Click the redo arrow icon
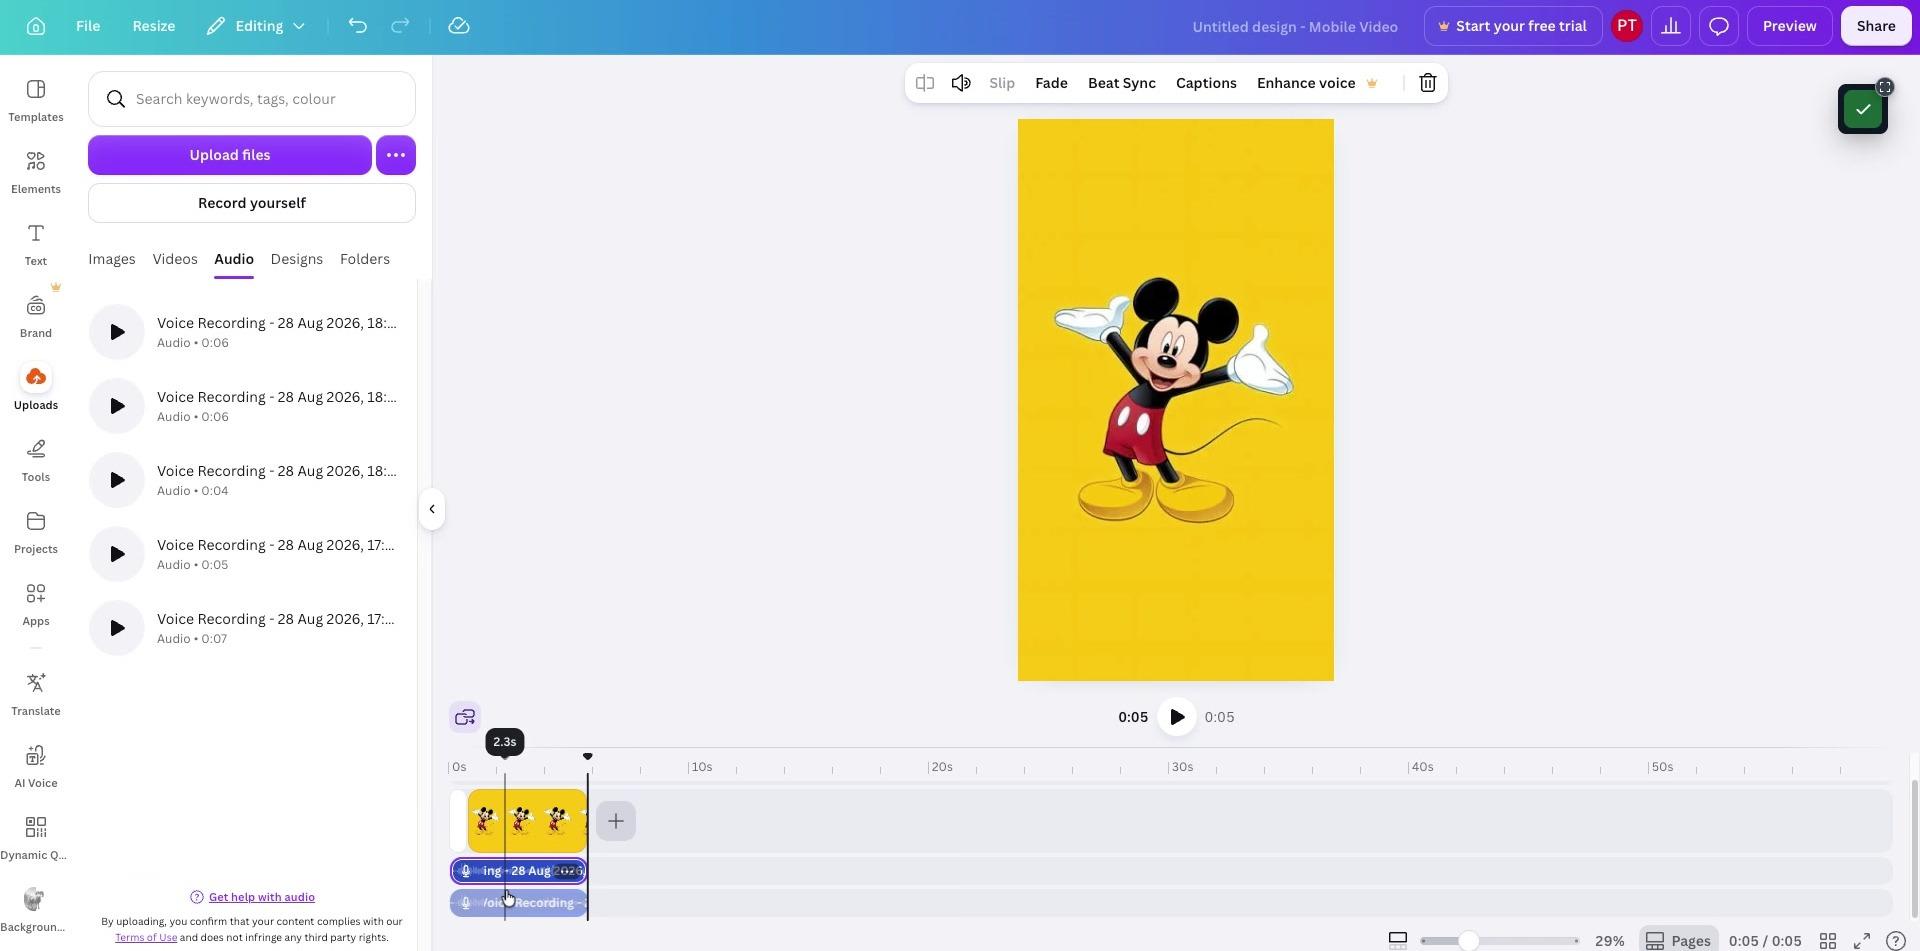Image resolution: width=1920 pixels, height=951 pixels. 400,26
